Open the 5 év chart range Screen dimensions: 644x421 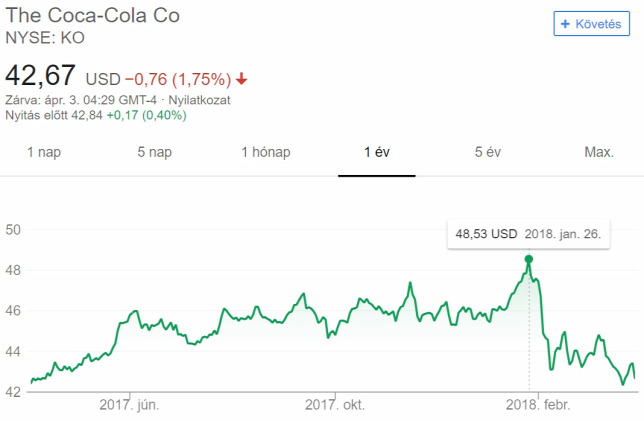click(x=488, y=152)
